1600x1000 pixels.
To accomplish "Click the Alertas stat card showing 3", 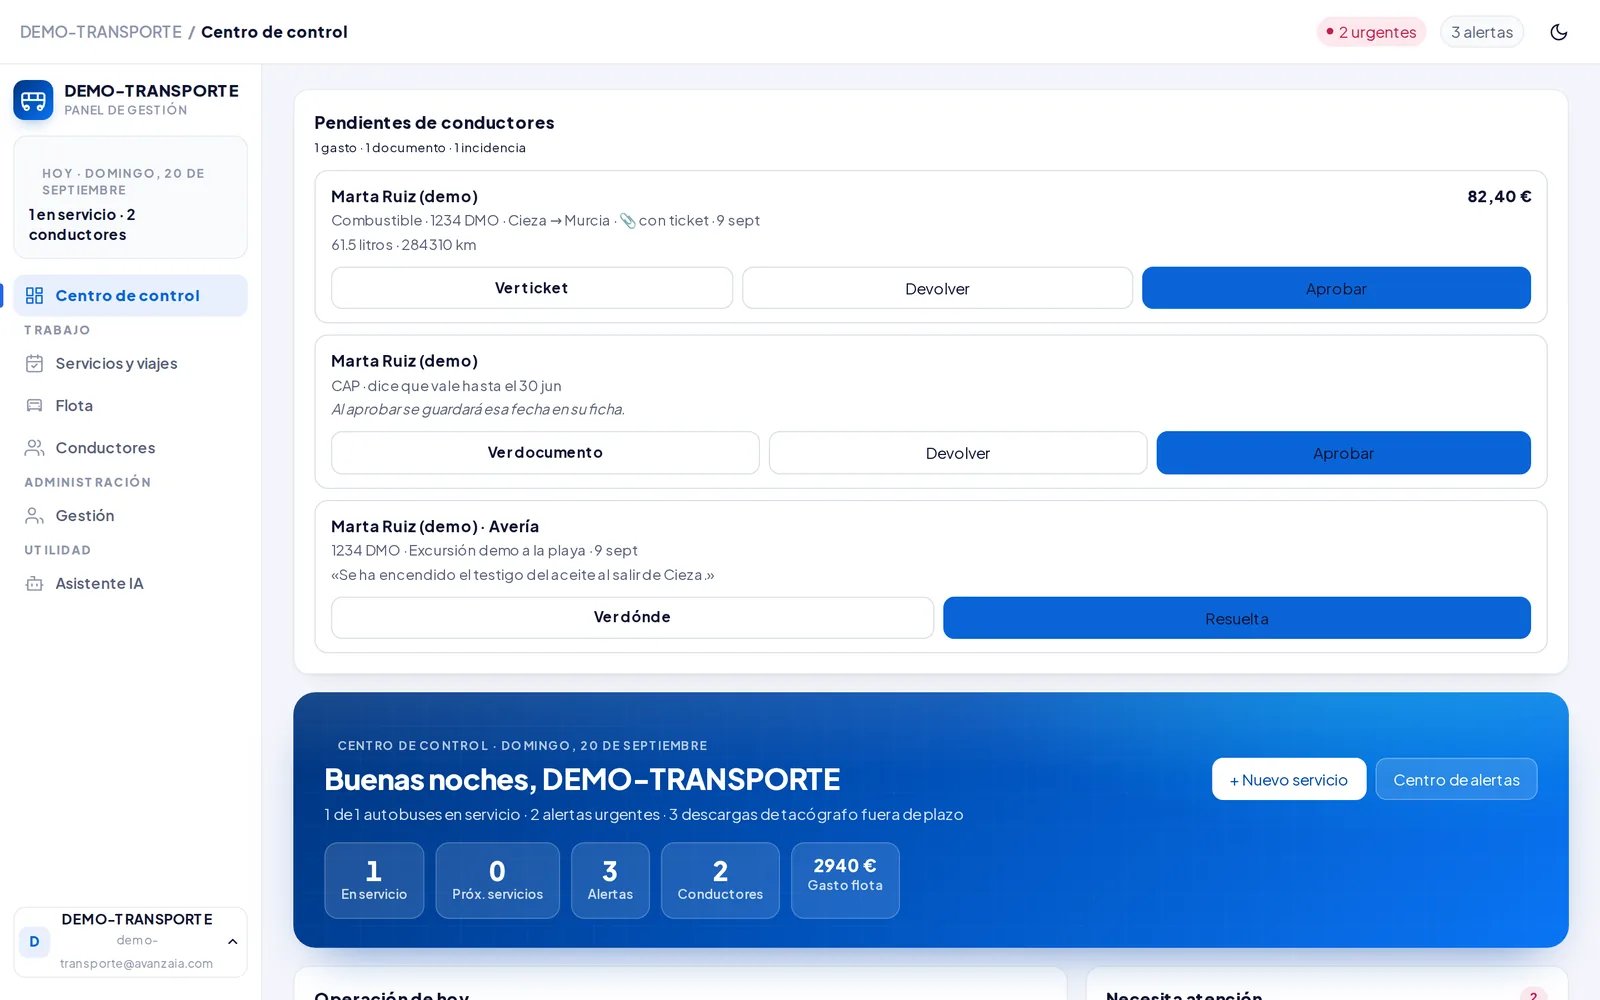I will [x=610, y=880].
